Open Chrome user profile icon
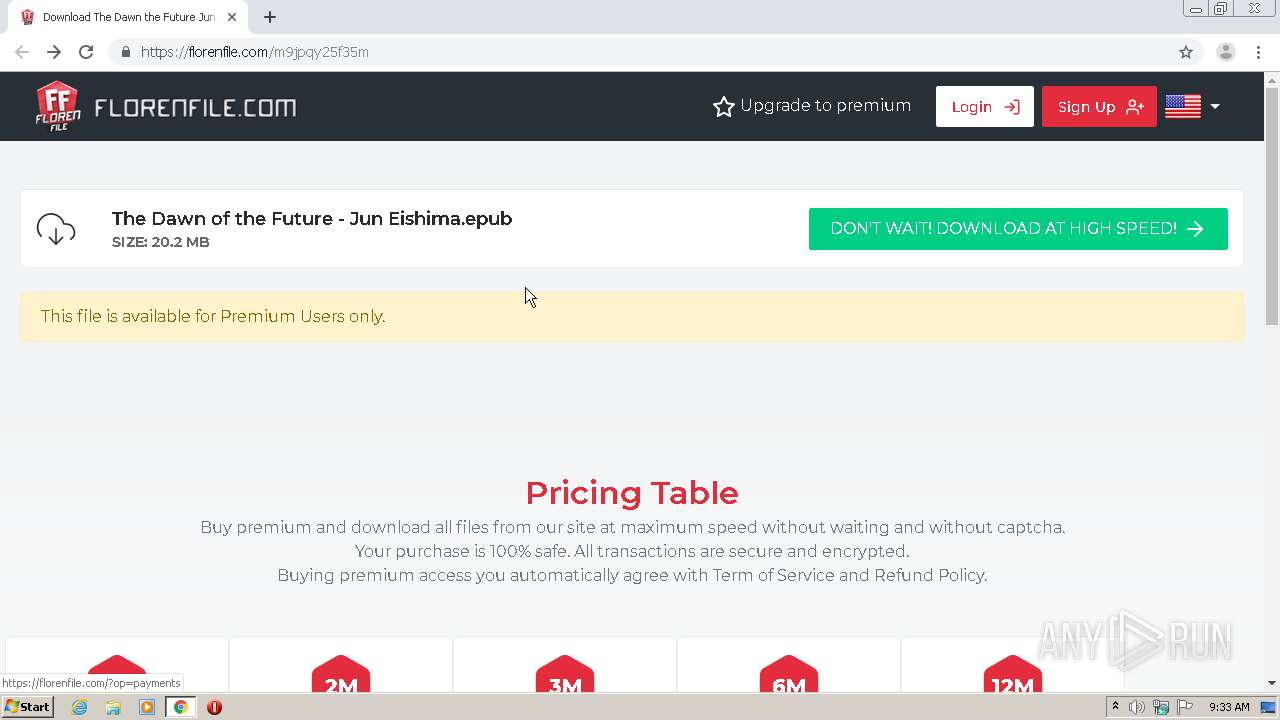Screen dimensions: 1280x720 click(x=1225, y=52)
